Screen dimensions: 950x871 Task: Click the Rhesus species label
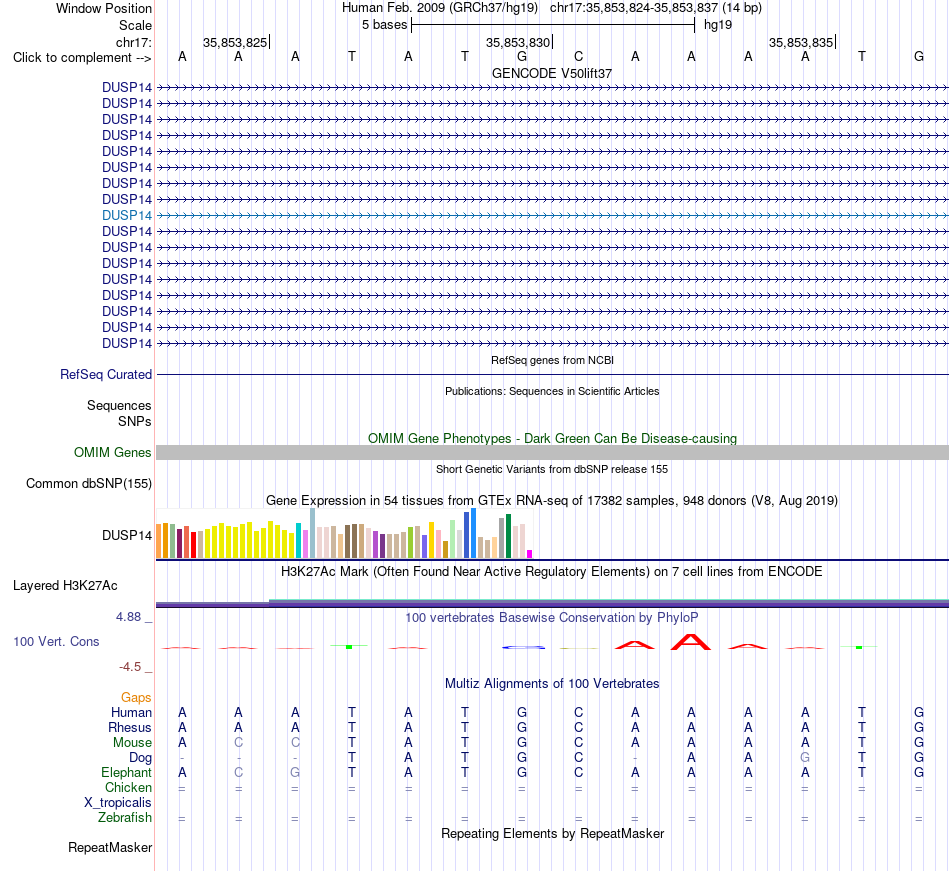(x=130, y=727)
